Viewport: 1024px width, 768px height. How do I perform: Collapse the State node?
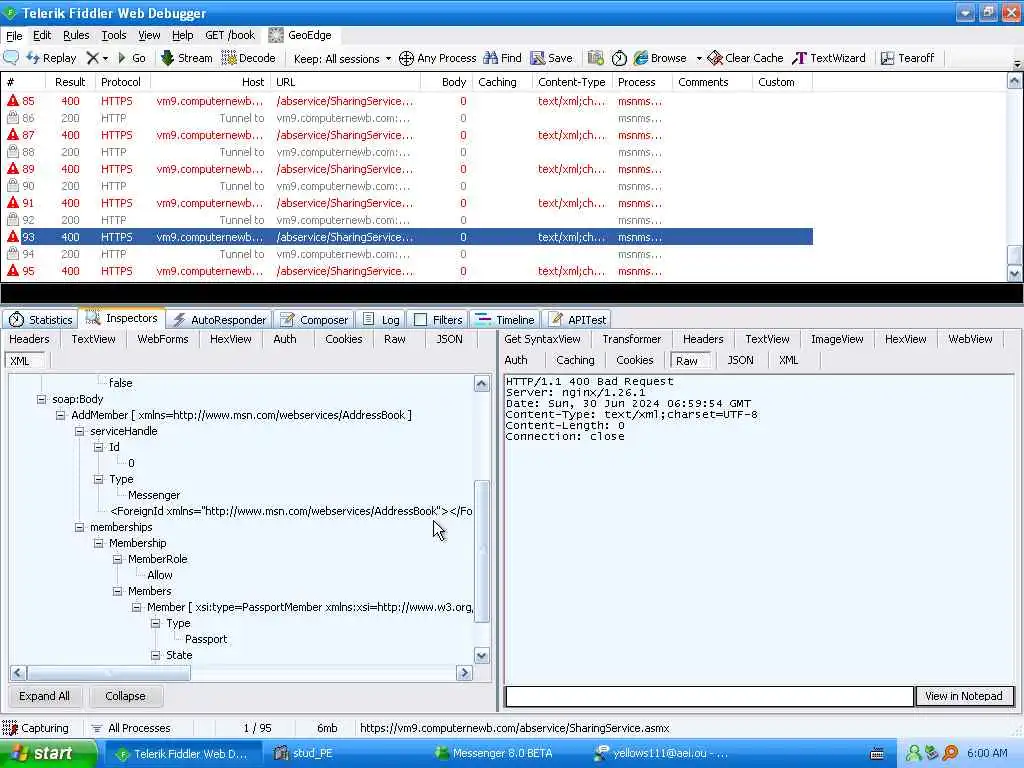coord(155,655)
